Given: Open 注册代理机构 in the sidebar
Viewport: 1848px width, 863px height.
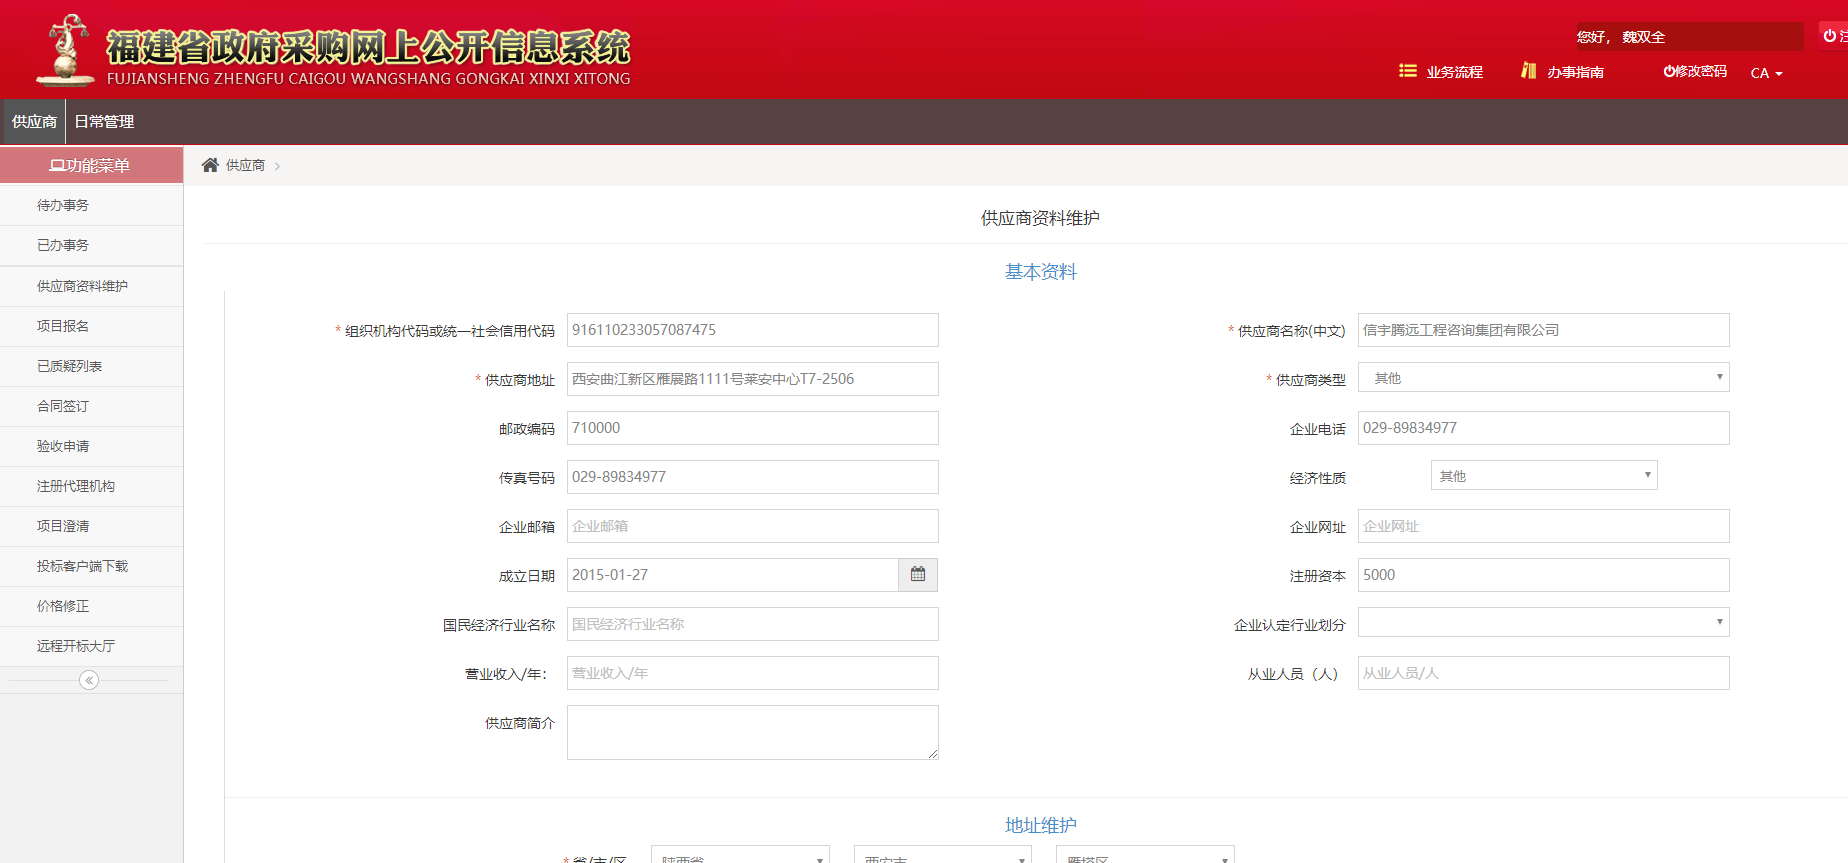Looking at the screenshot, I should pyautogui.click(x=91, y=486).
